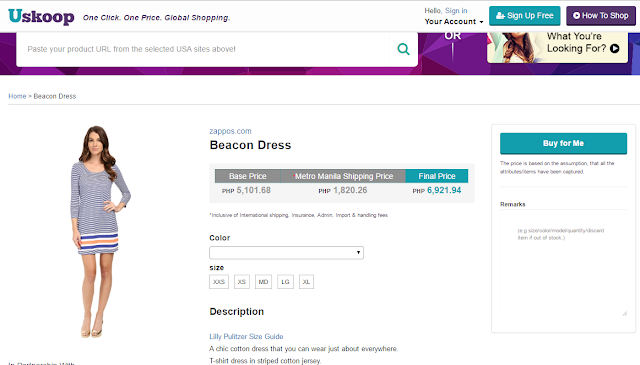Click the How To Shop button
Viewport: 640px width, 365px height.
[600, 16]
